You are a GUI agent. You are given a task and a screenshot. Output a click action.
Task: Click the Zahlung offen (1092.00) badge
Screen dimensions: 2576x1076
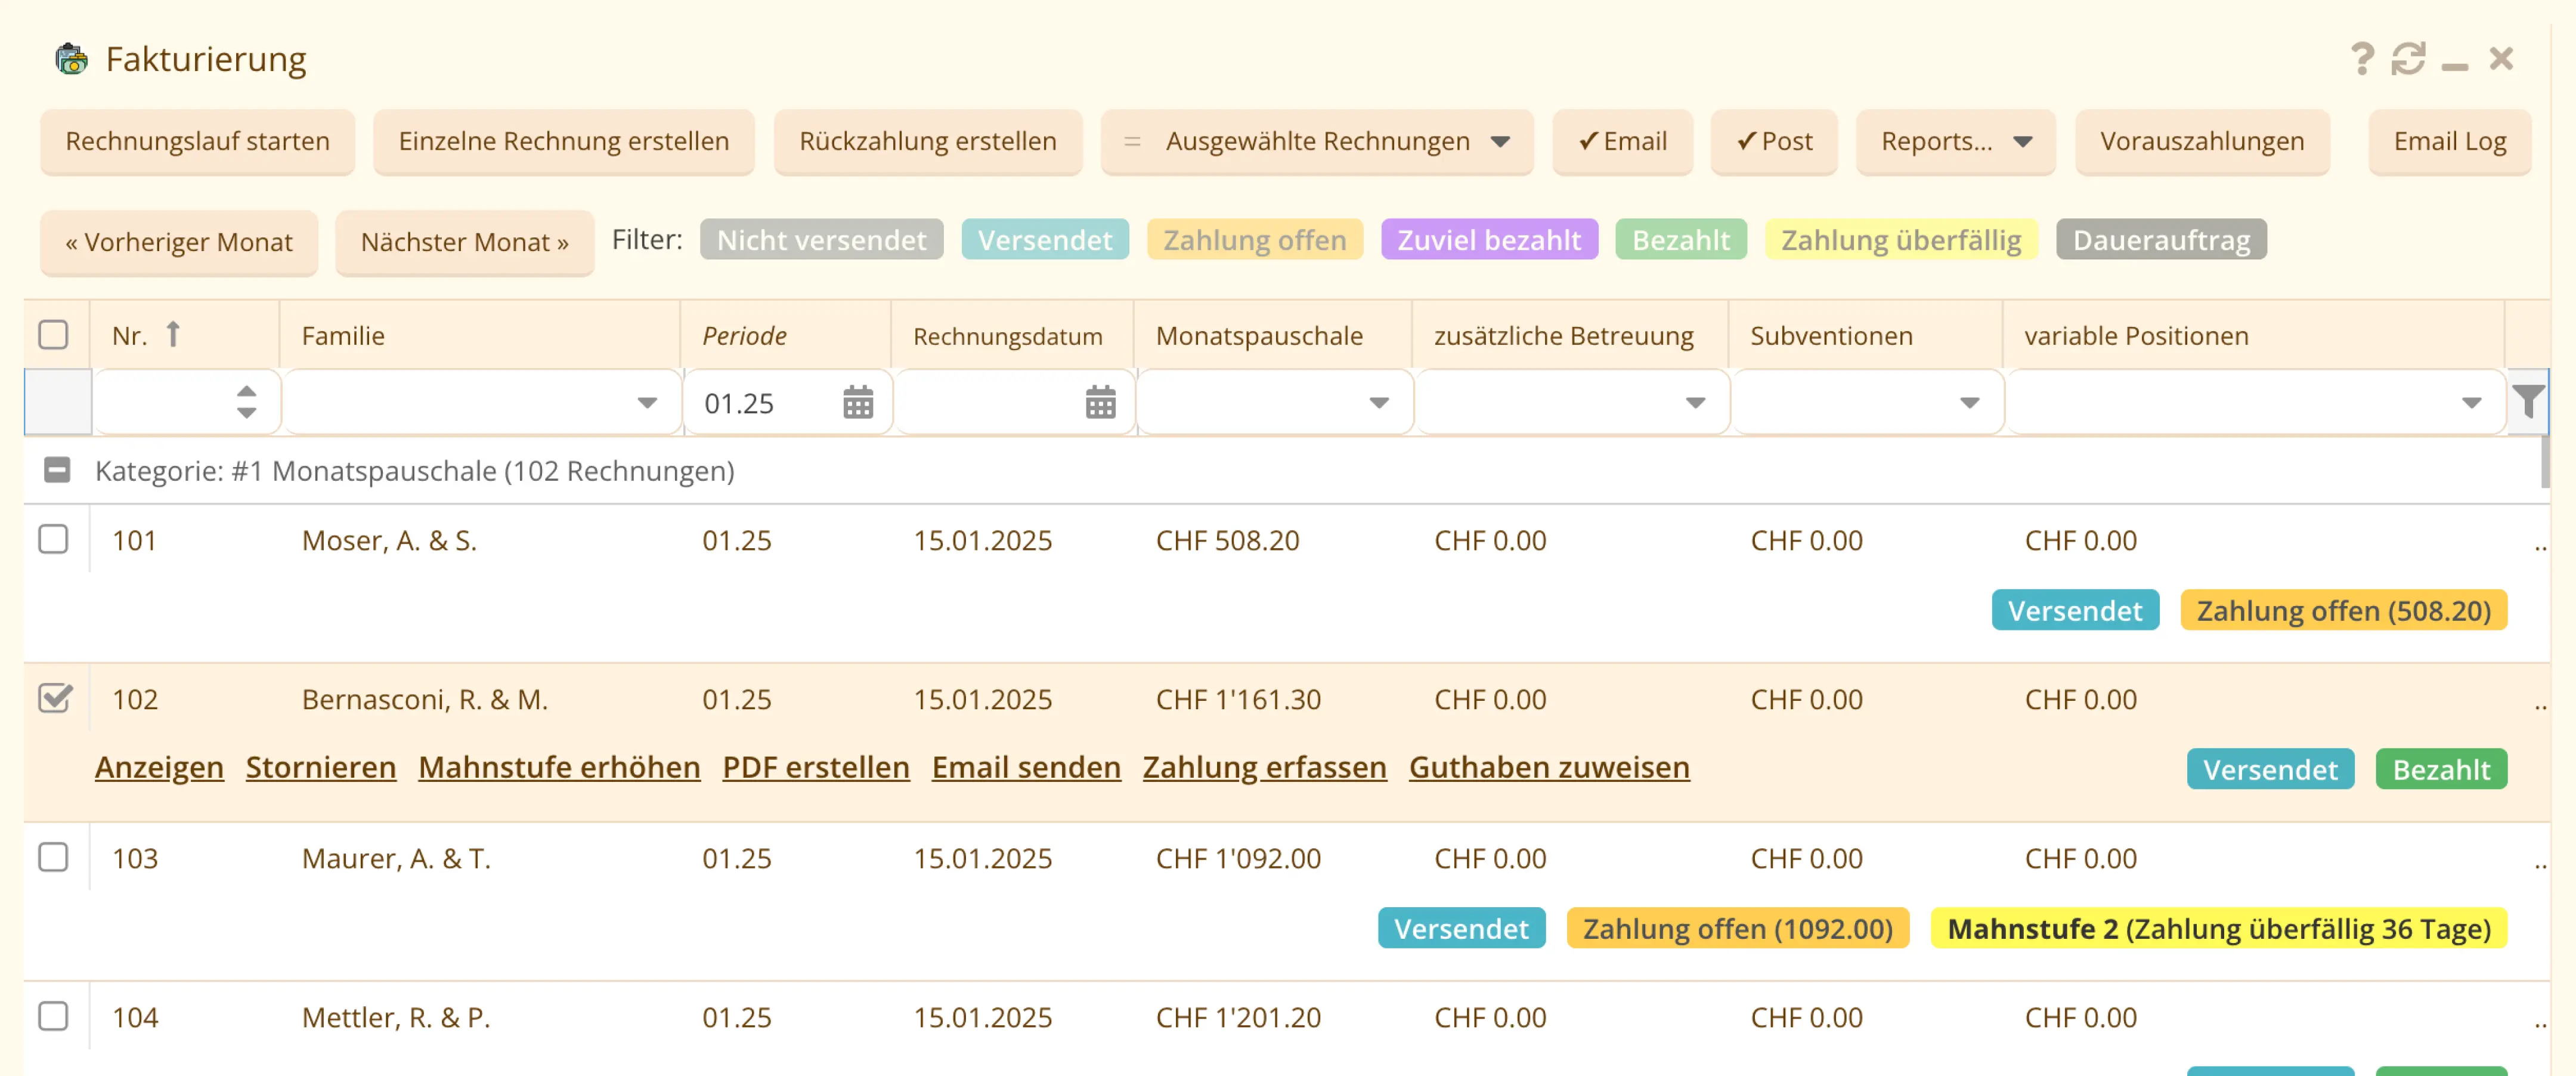click(1737, 928)
